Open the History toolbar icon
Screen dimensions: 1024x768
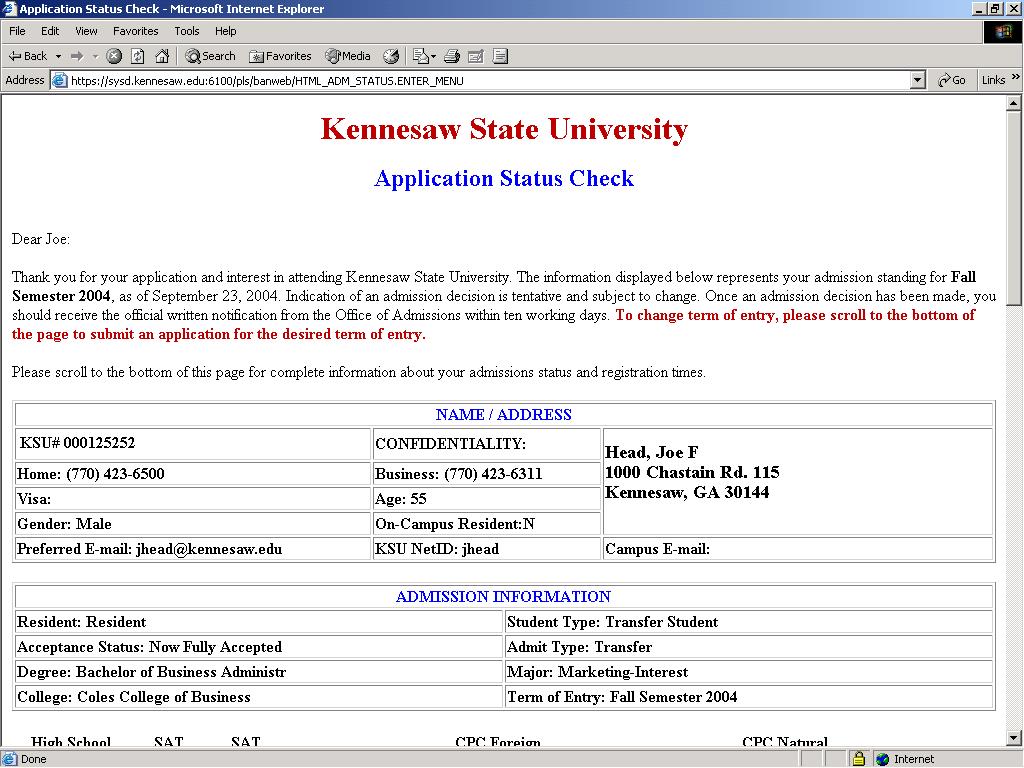pos(391,56)
